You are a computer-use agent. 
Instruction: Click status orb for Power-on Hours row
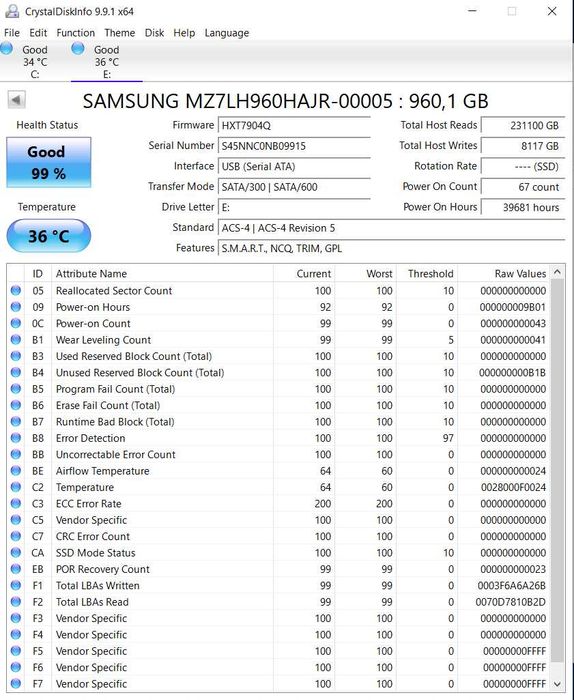(16, 307)
